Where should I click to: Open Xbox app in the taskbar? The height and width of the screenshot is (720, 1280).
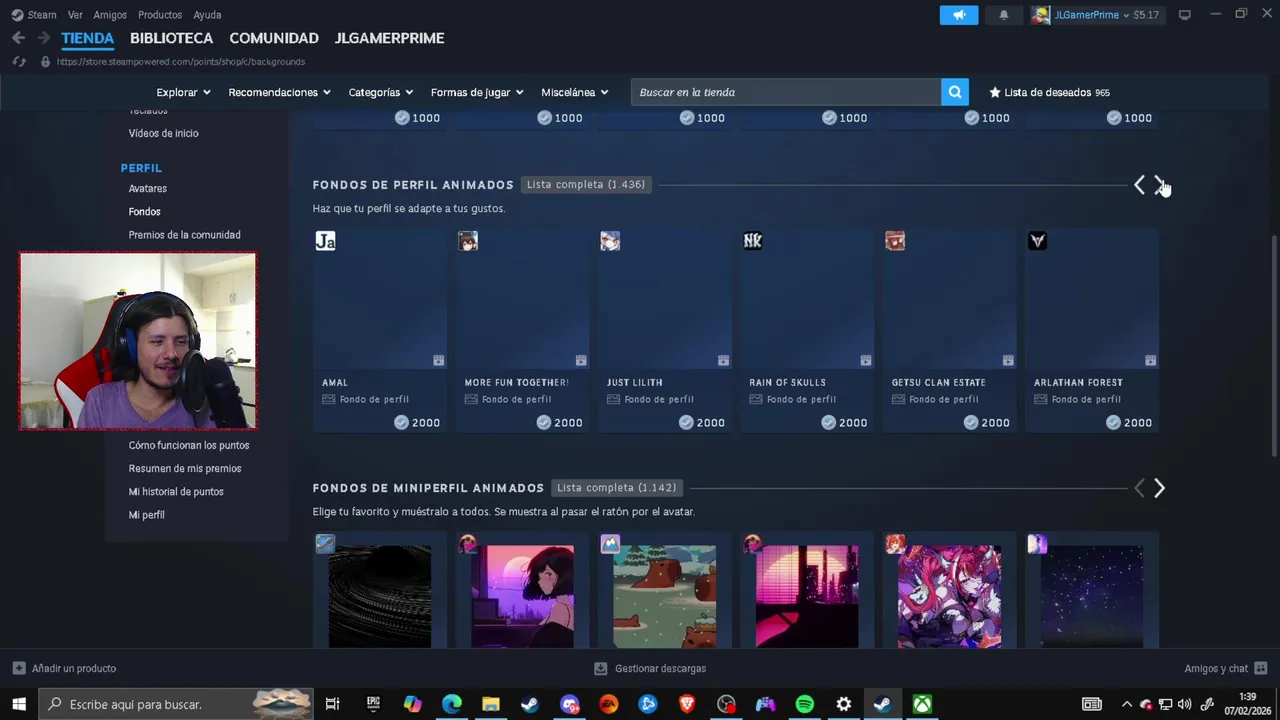click(922, 704)
